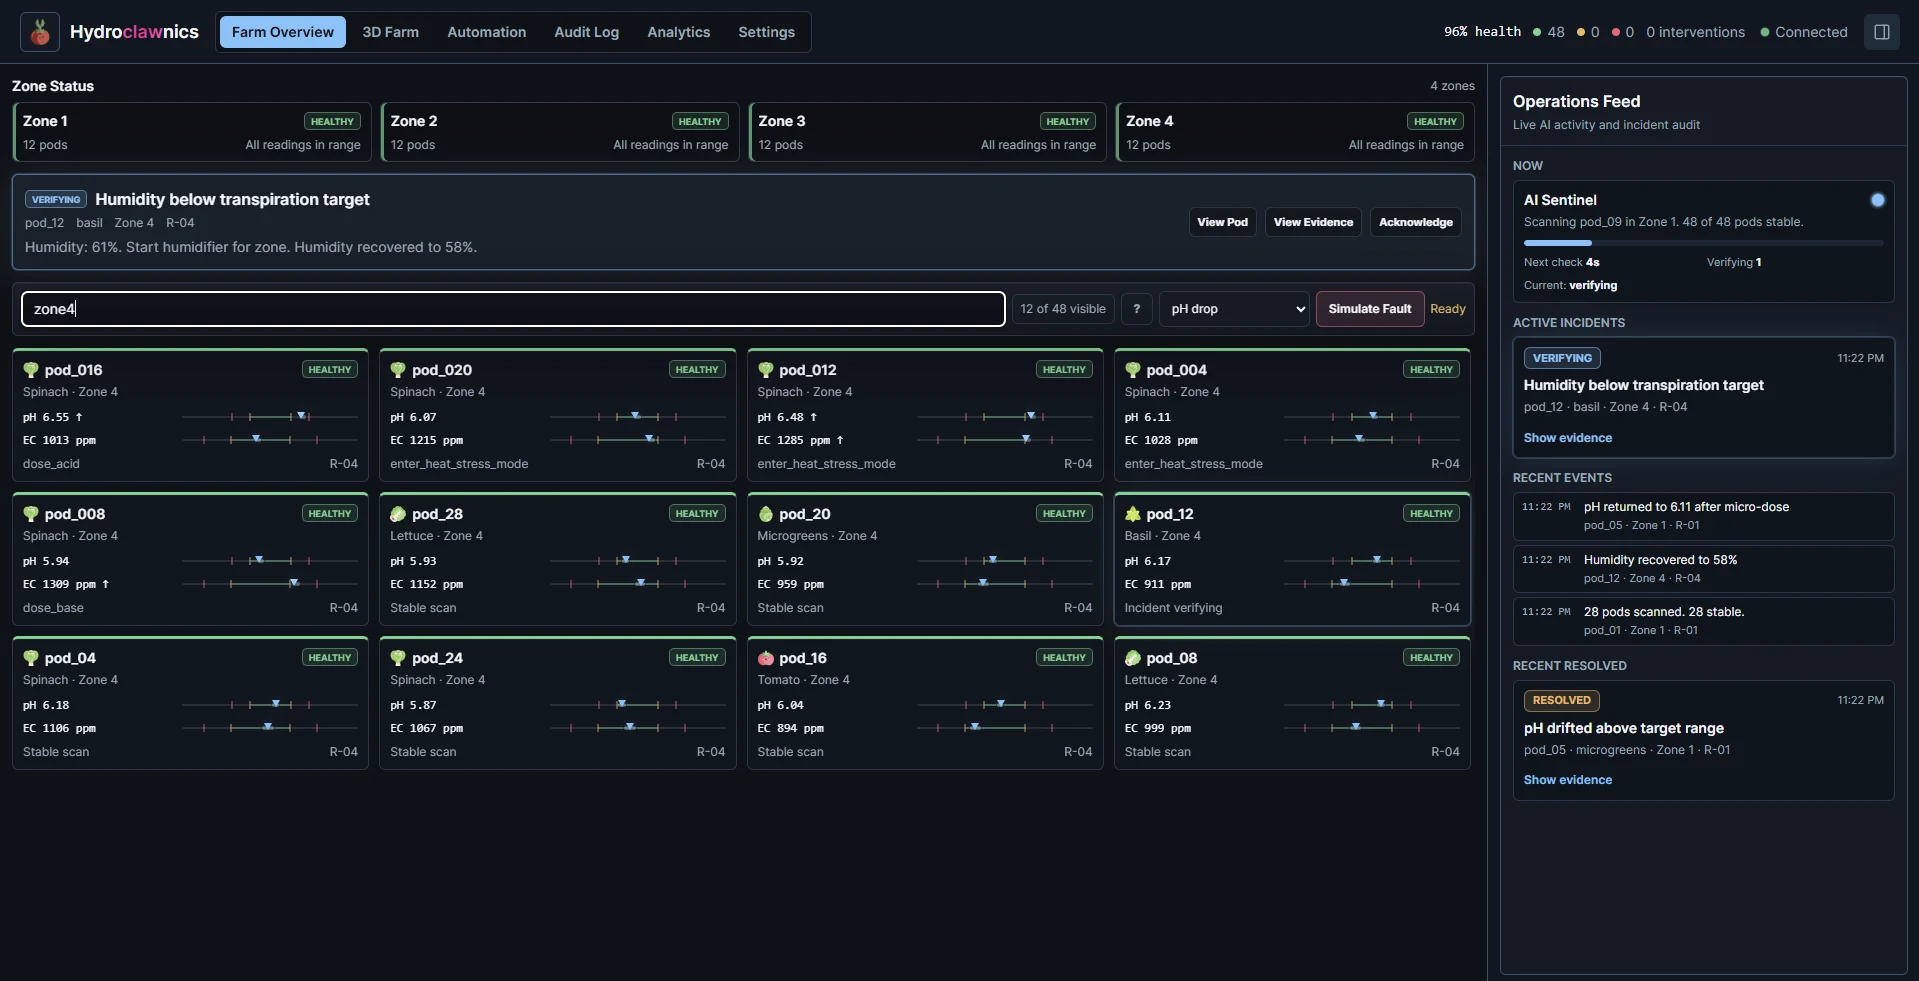Click the pH range gauge on pod_016
This screenshot has width=1919, height=981.
click(270, 416)
